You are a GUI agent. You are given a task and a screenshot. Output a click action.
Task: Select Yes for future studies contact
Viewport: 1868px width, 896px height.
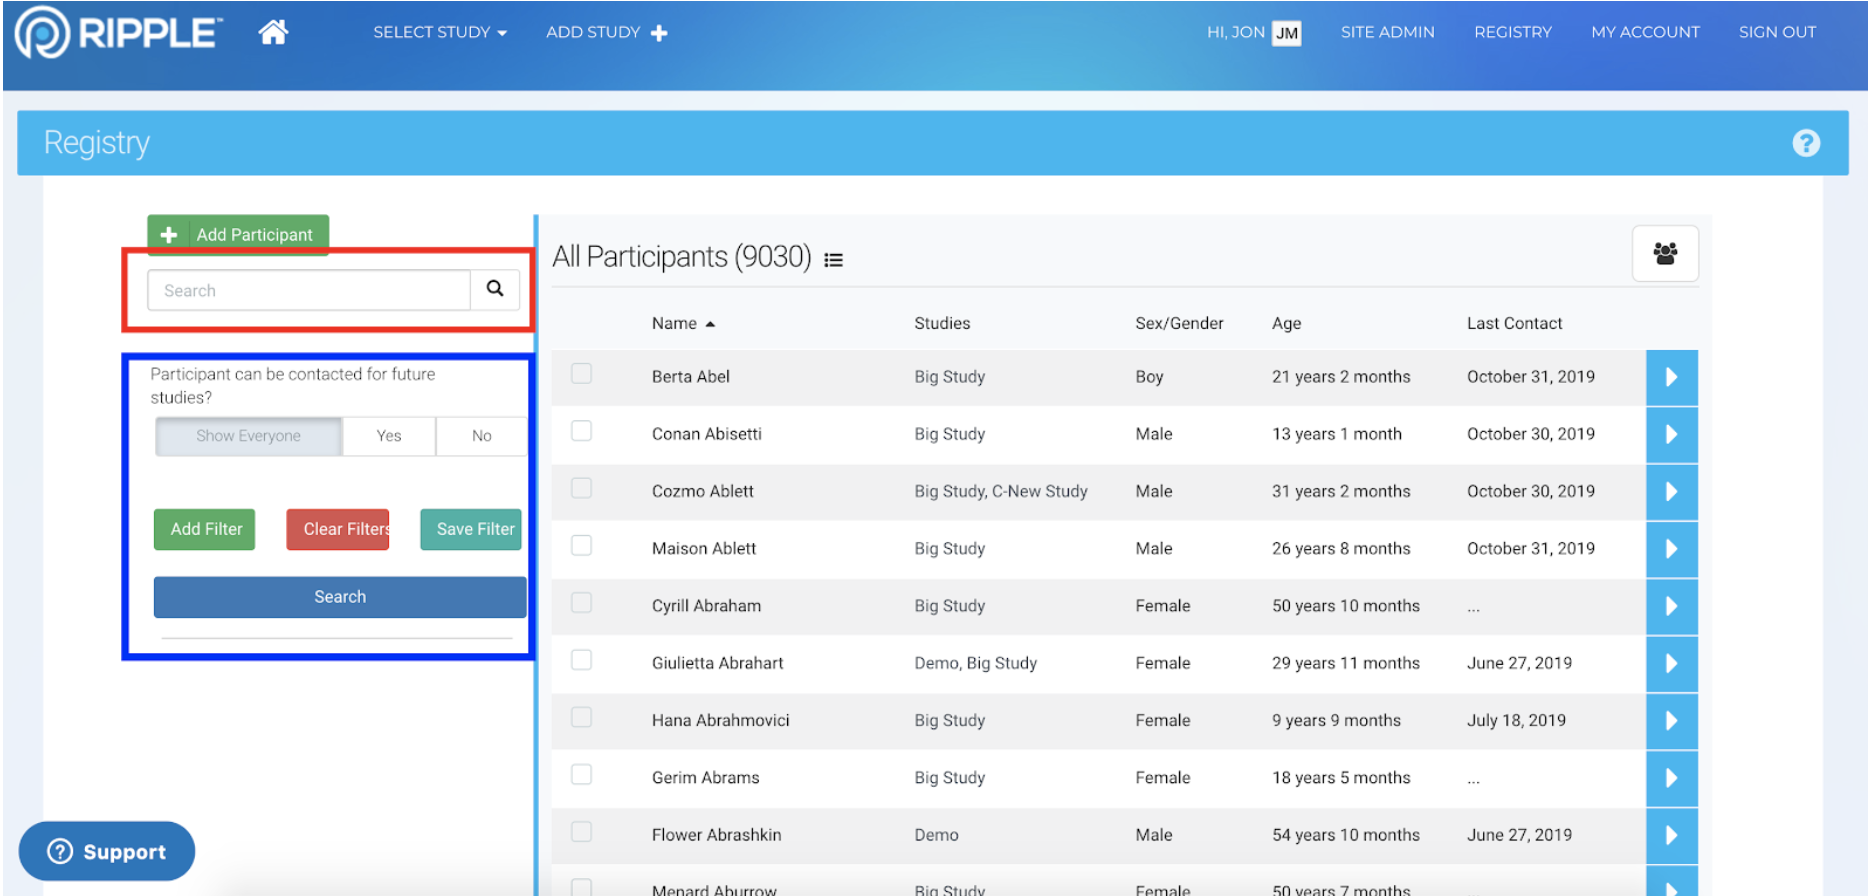(389, 436)
